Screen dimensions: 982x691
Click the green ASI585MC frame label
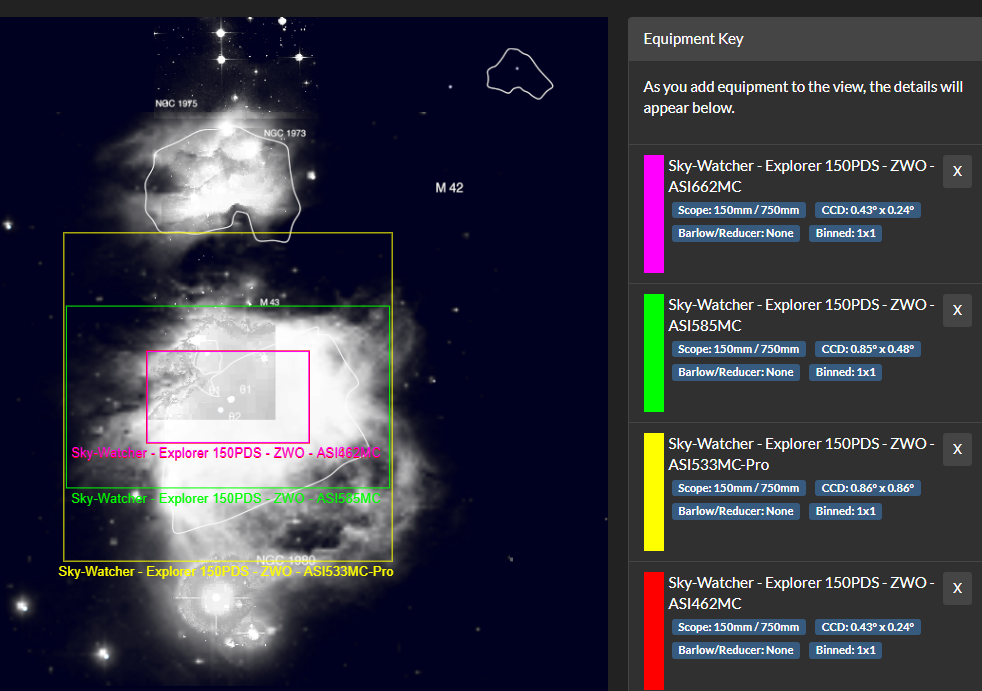pos(226,499)
